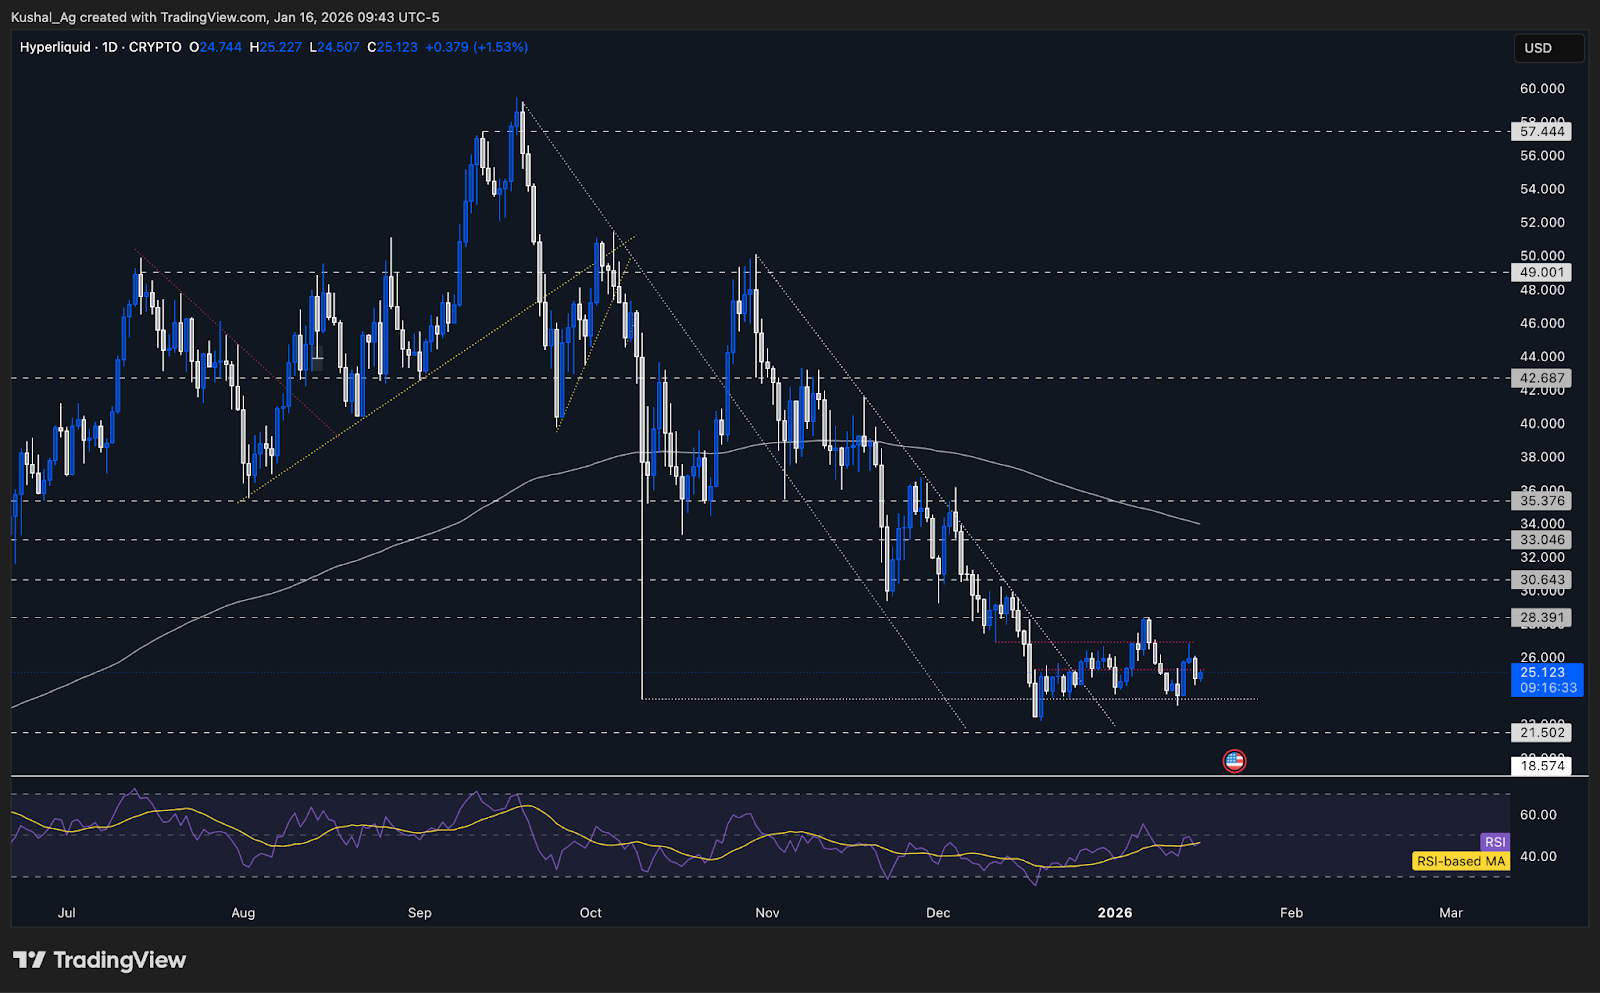The image size is (1600, 993).
Task: Select the 28.391 price level label
Action: click(x=1541, y=618)
